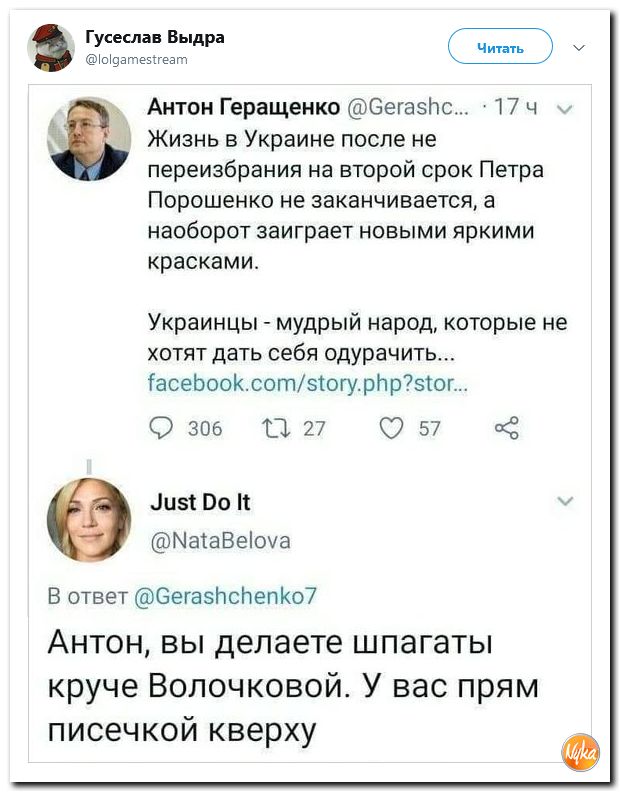Click the orange watermark logo in the corner
This screenshot has height=793, width=621.
(x=580, y=750)
